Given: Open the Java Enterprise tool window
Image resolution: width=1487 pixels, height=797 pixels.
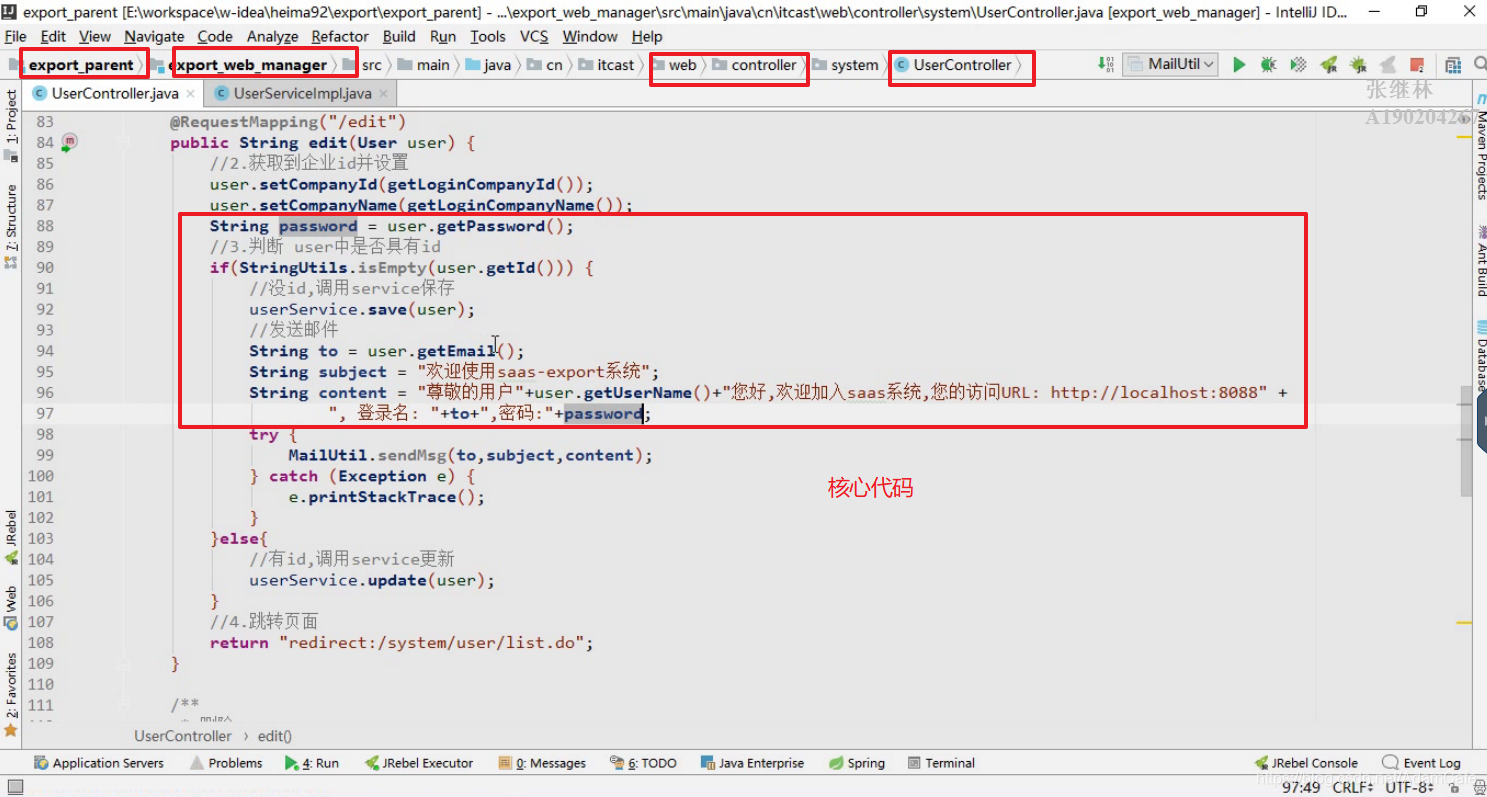Looking at the screenshot, I should click(751, 763).
